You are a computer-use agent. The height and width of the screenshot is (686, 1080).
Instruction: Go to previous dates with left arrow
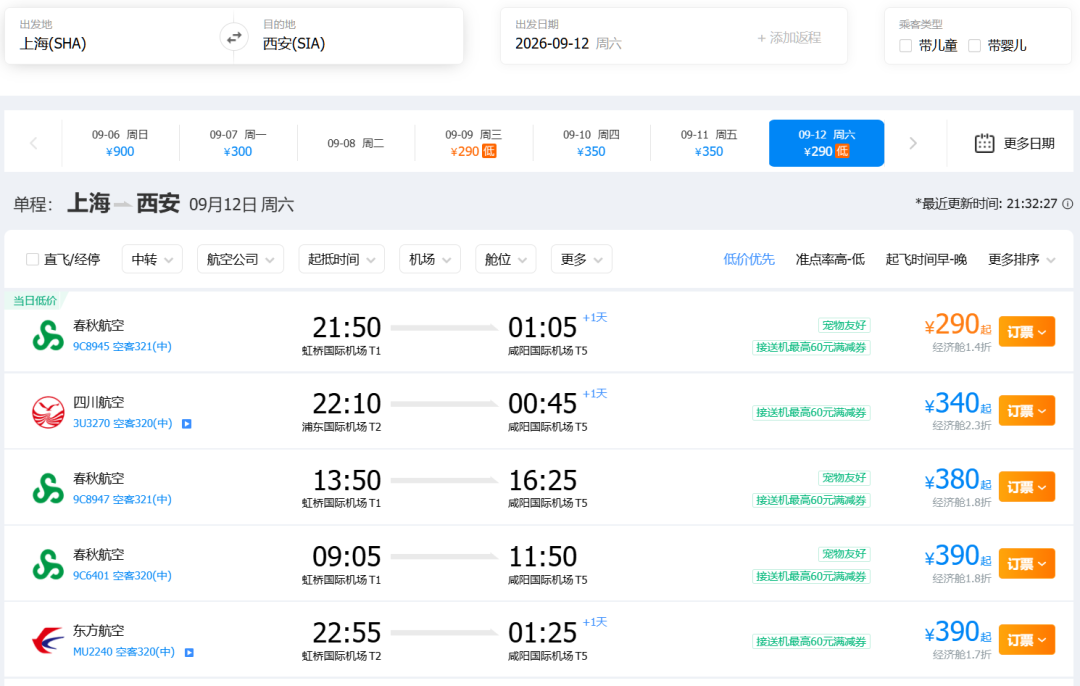[33, 143]
